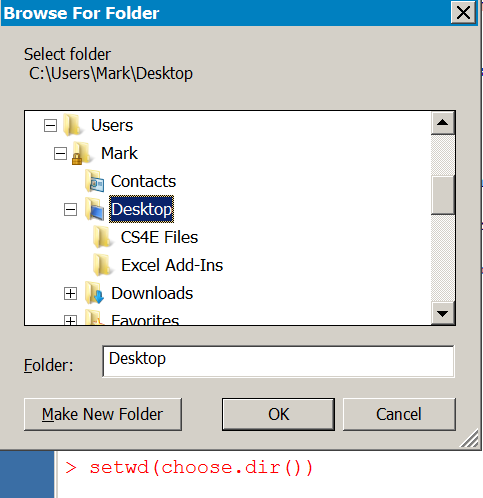Select the CS4E Files folder label
The image size is (483, 498).
click(159, 237)
